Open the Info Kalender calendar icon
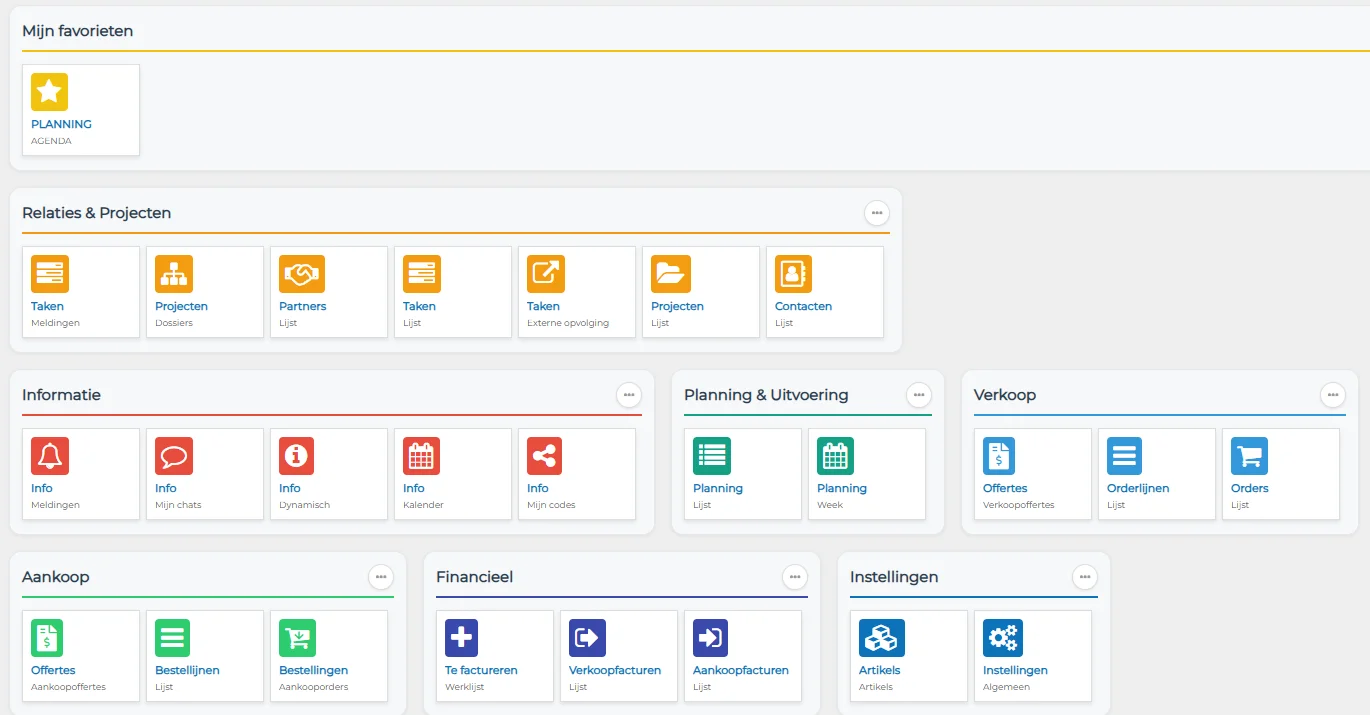 (x=422, y=456)
